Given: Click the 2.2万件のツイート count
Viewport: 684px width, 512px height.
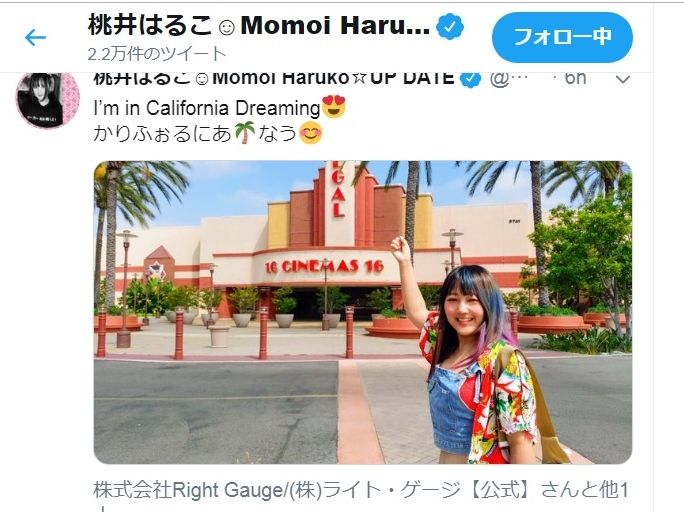Looking at the screenshot, I should [157, 54].
